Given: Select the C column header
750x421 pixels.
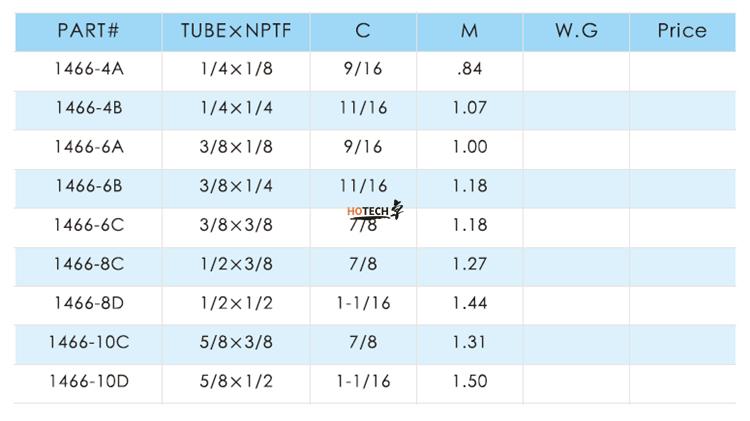Looking at the screenshot, I should 362,31.
